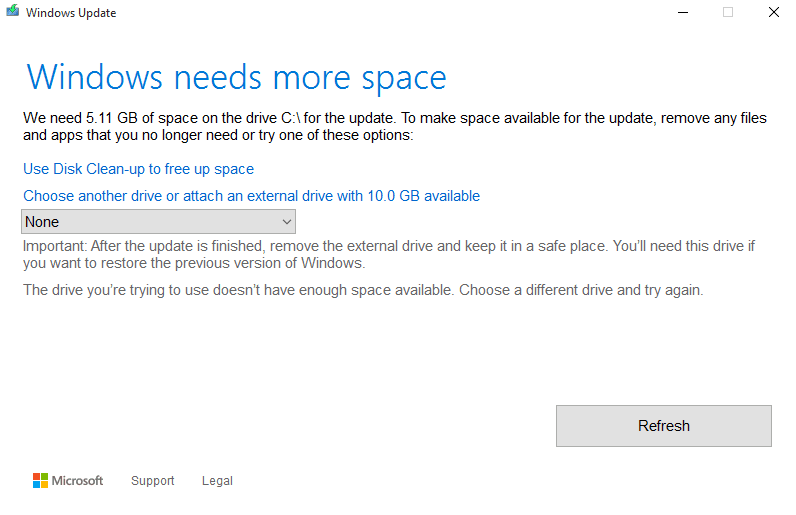Choose another drive or attach external drive
The height and width of the screenshot is (515, 796).
coord(251,196)
